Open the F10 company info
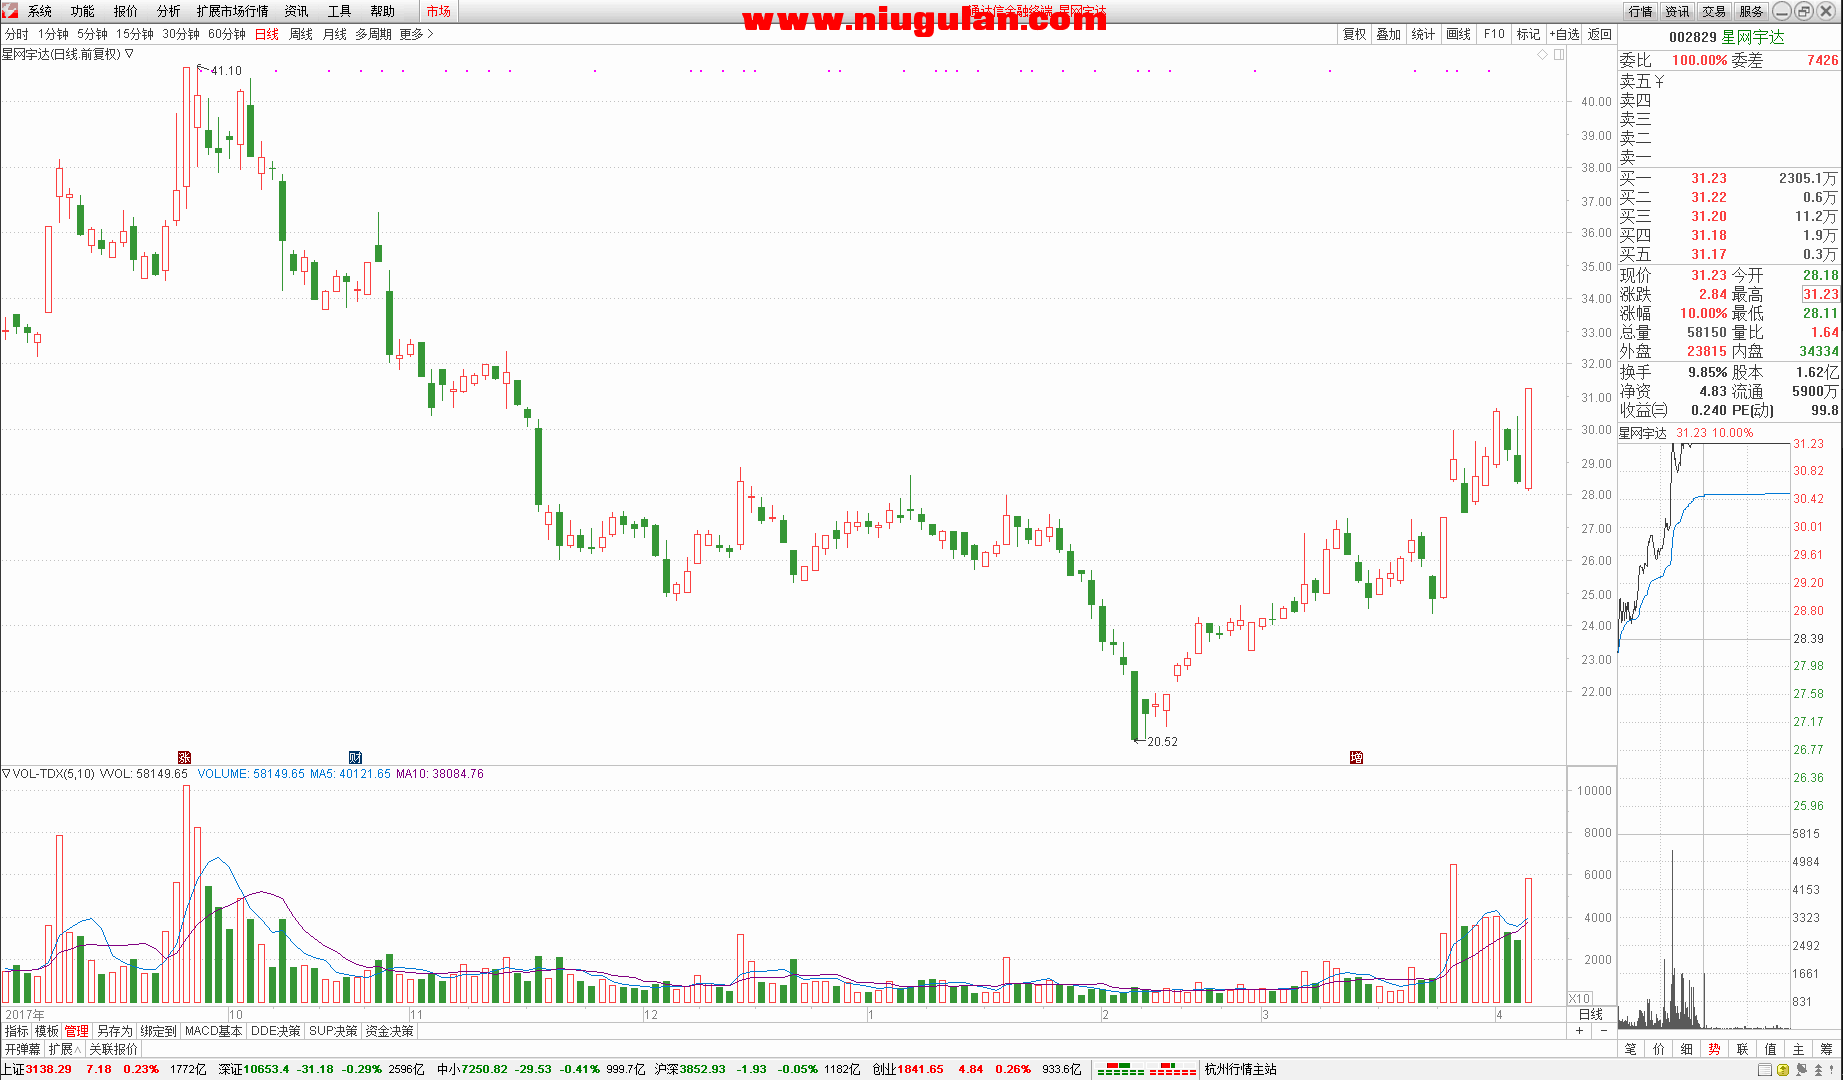This screenshot has height=1080, width=1843. pyautogui.click(x=1494, y=34)
